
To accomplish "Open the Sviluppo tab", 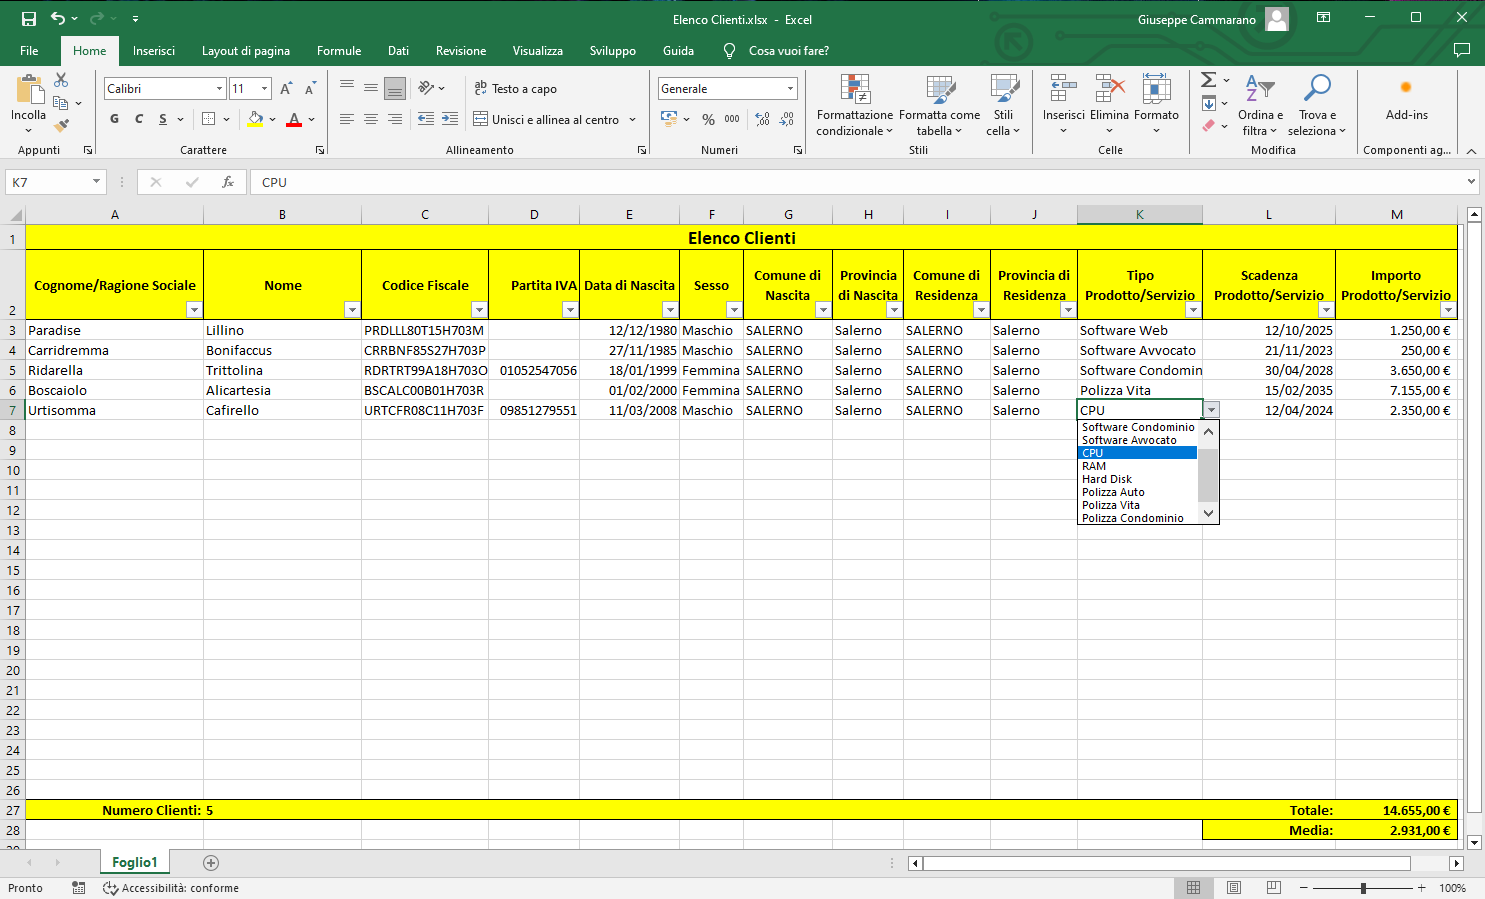I will click(x=613, y=51).
